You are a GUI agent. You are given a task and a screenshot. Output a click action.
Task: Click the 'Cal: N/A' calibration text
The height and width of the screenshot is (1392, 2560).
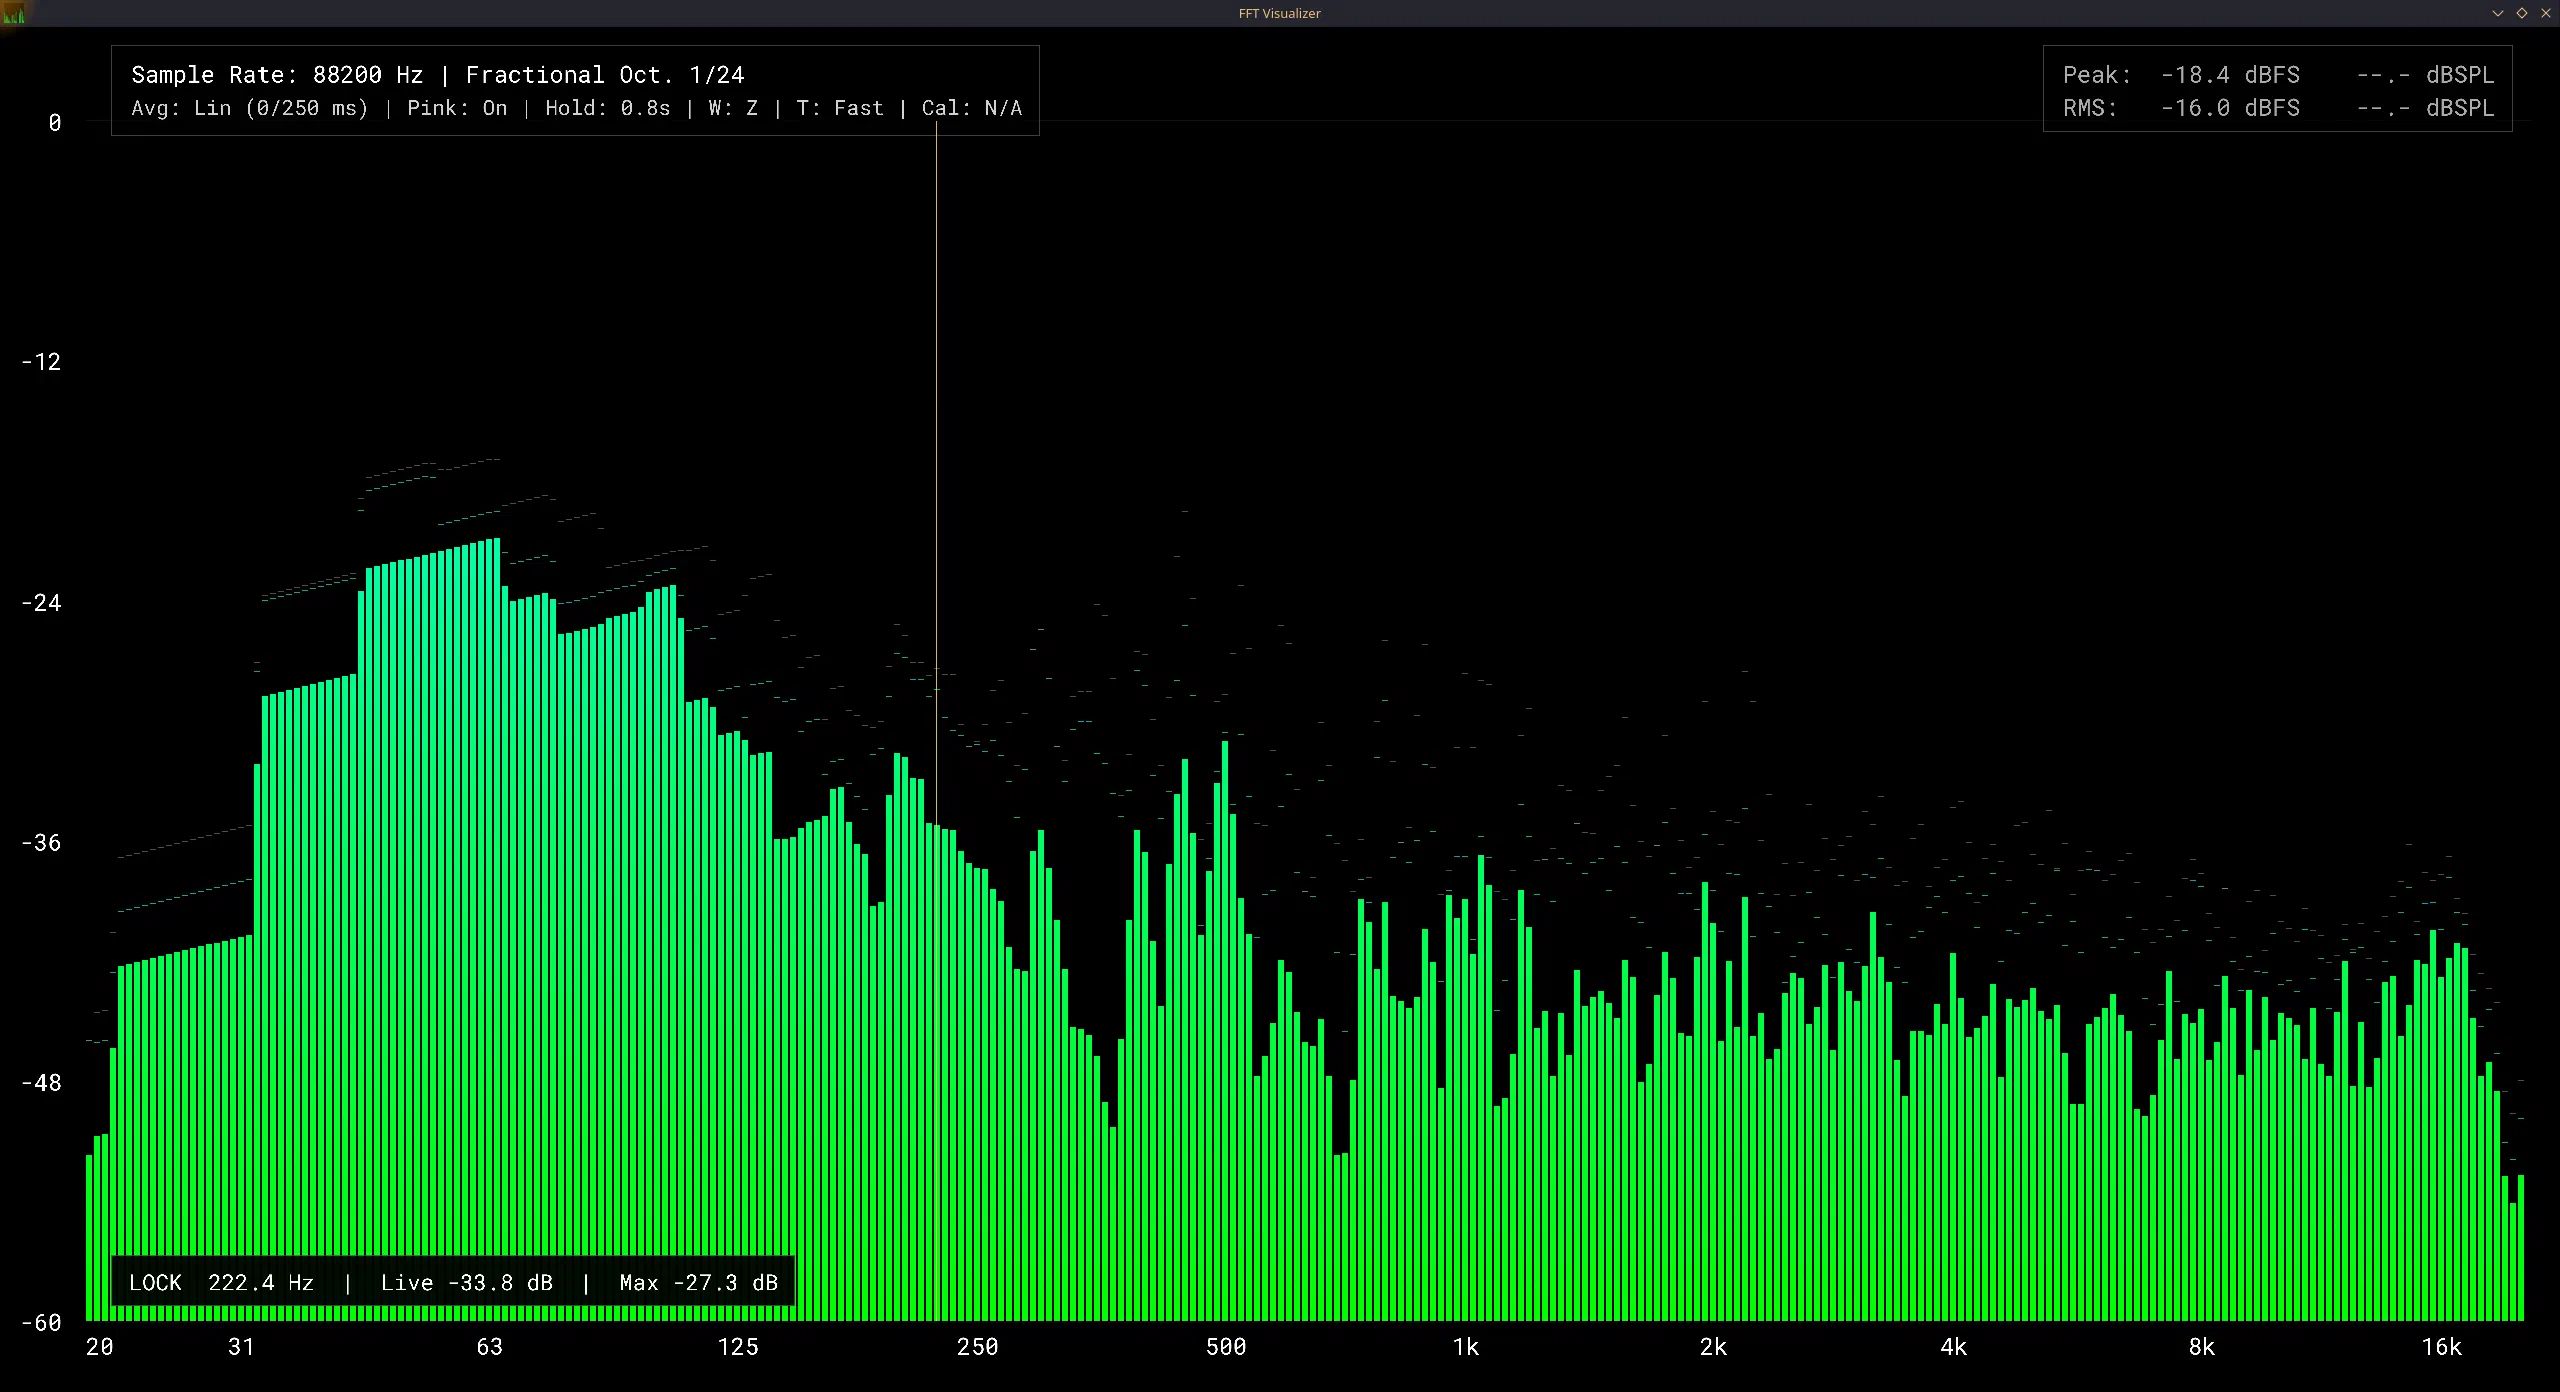click(x=972, y=108)
